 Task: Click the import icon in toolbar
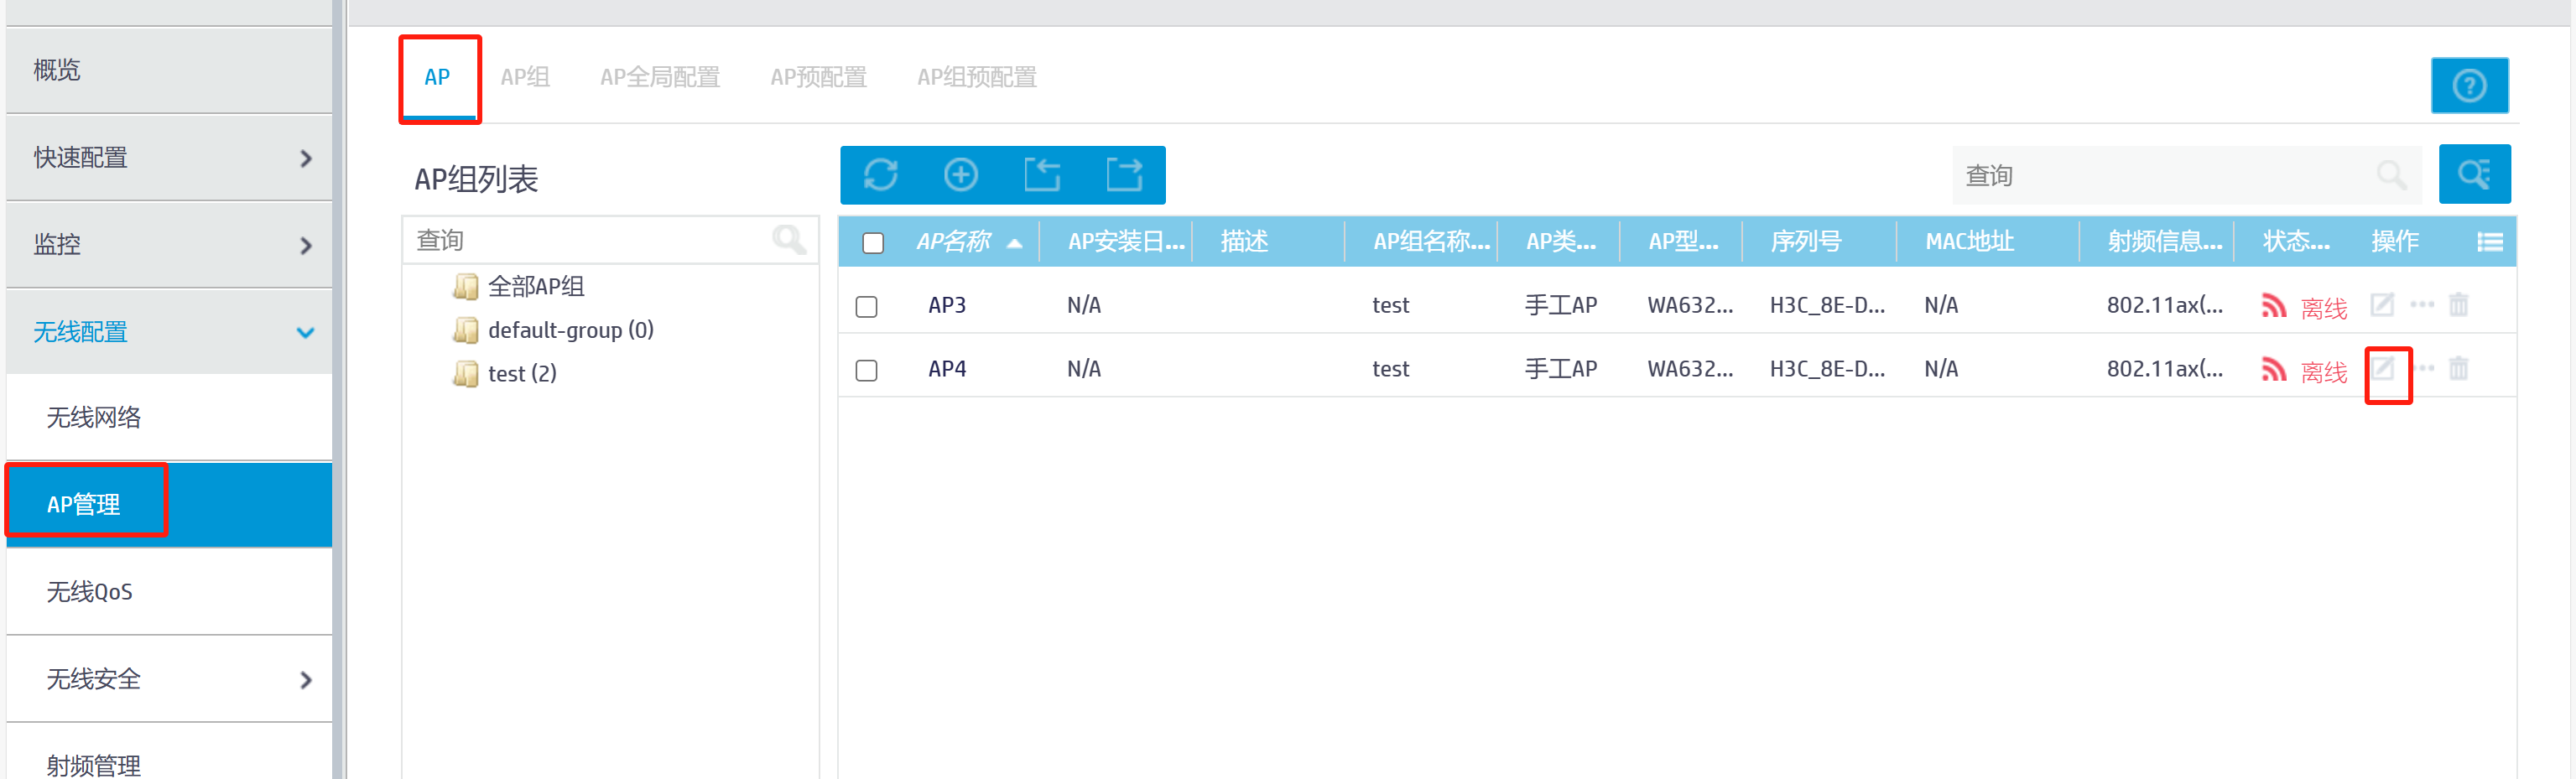(1042, 175)
